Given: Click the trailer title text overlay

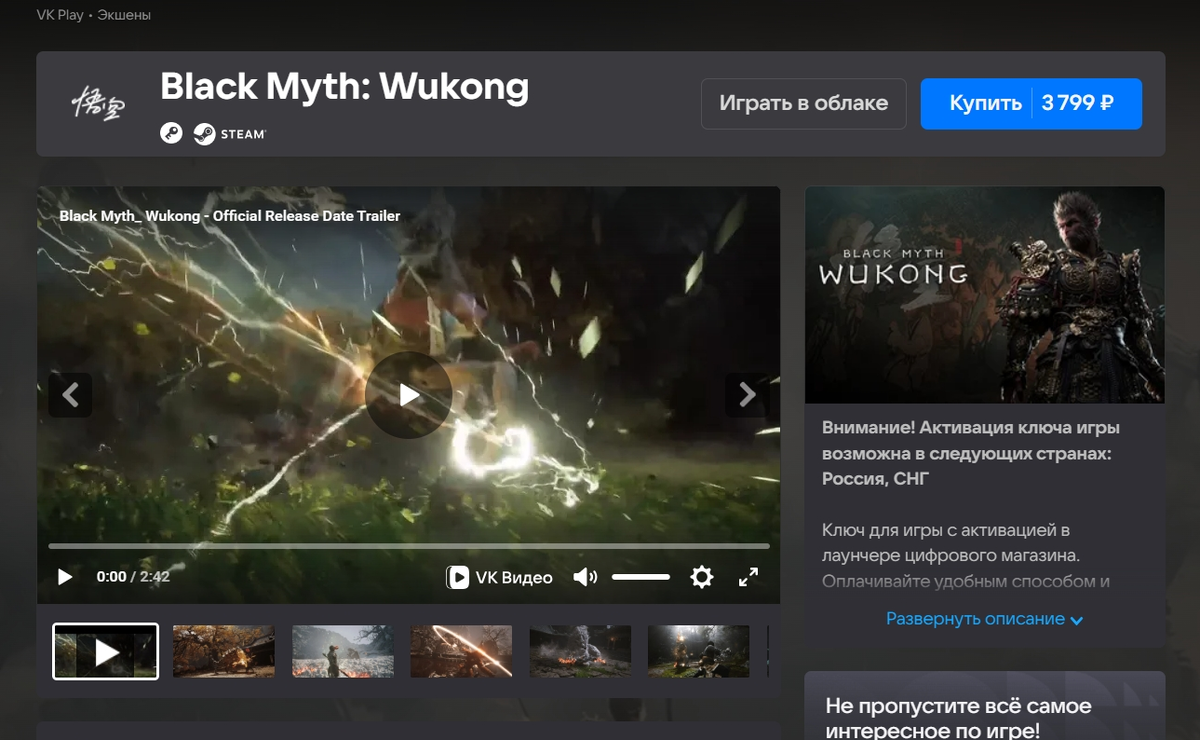Looking at the screenshot, I should (230, 215).
